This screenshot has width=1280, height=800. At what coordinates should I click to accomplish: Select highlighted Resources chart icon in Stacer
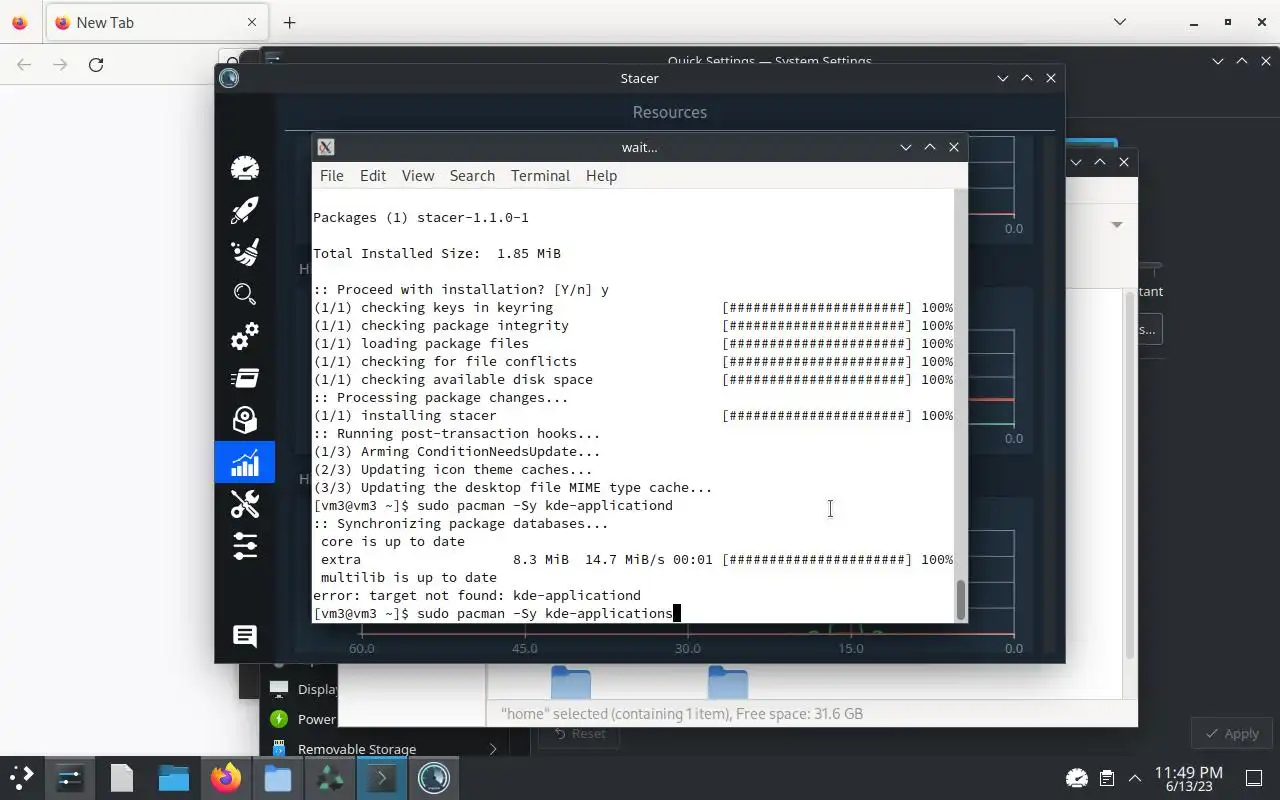[x=245, y=462]
